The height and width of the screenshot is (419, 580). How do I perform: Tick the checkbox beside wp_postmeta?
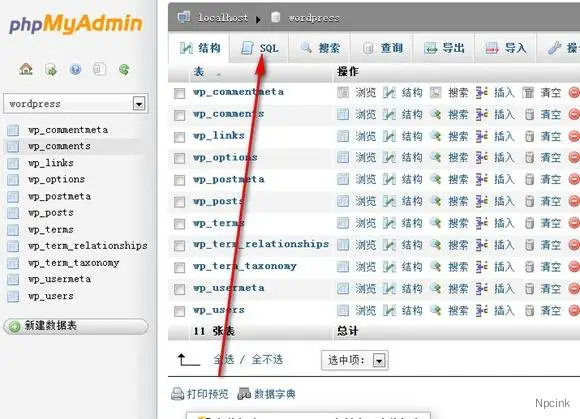point(179,180)
